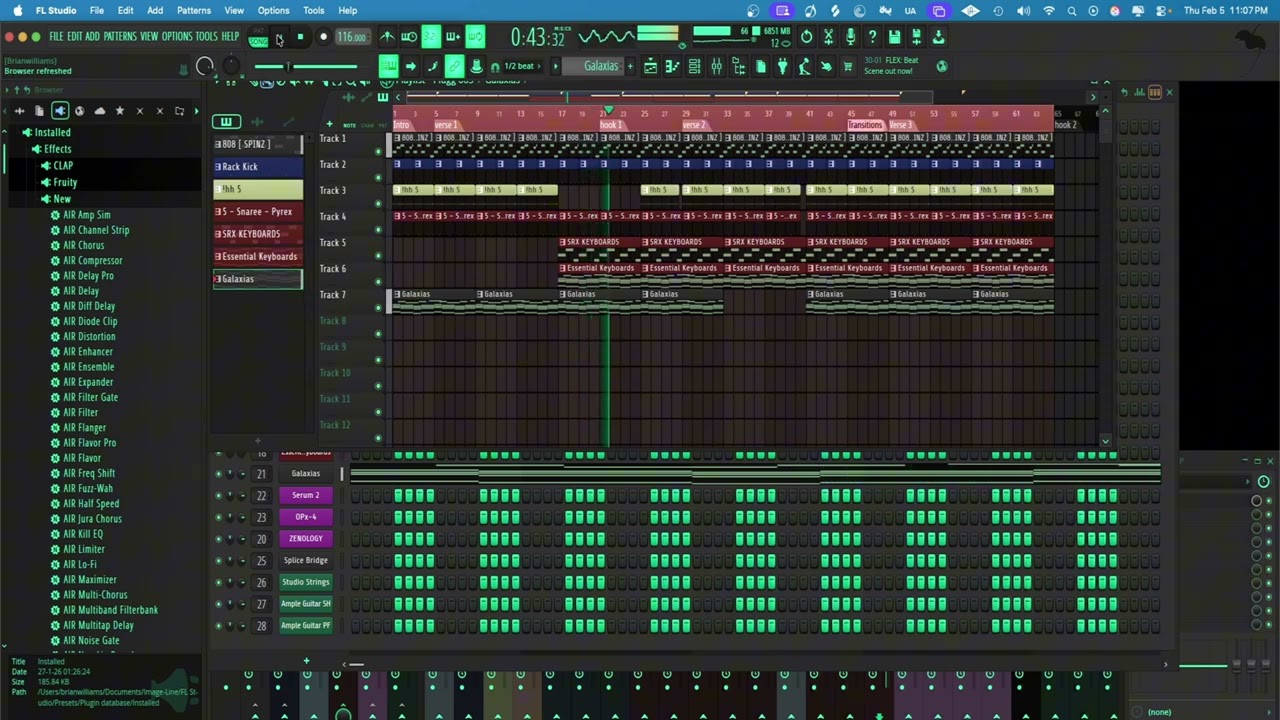This screenshot has height=720, width=1280.
Task: Switch to SONG playback mode
Action: [259, 42]
